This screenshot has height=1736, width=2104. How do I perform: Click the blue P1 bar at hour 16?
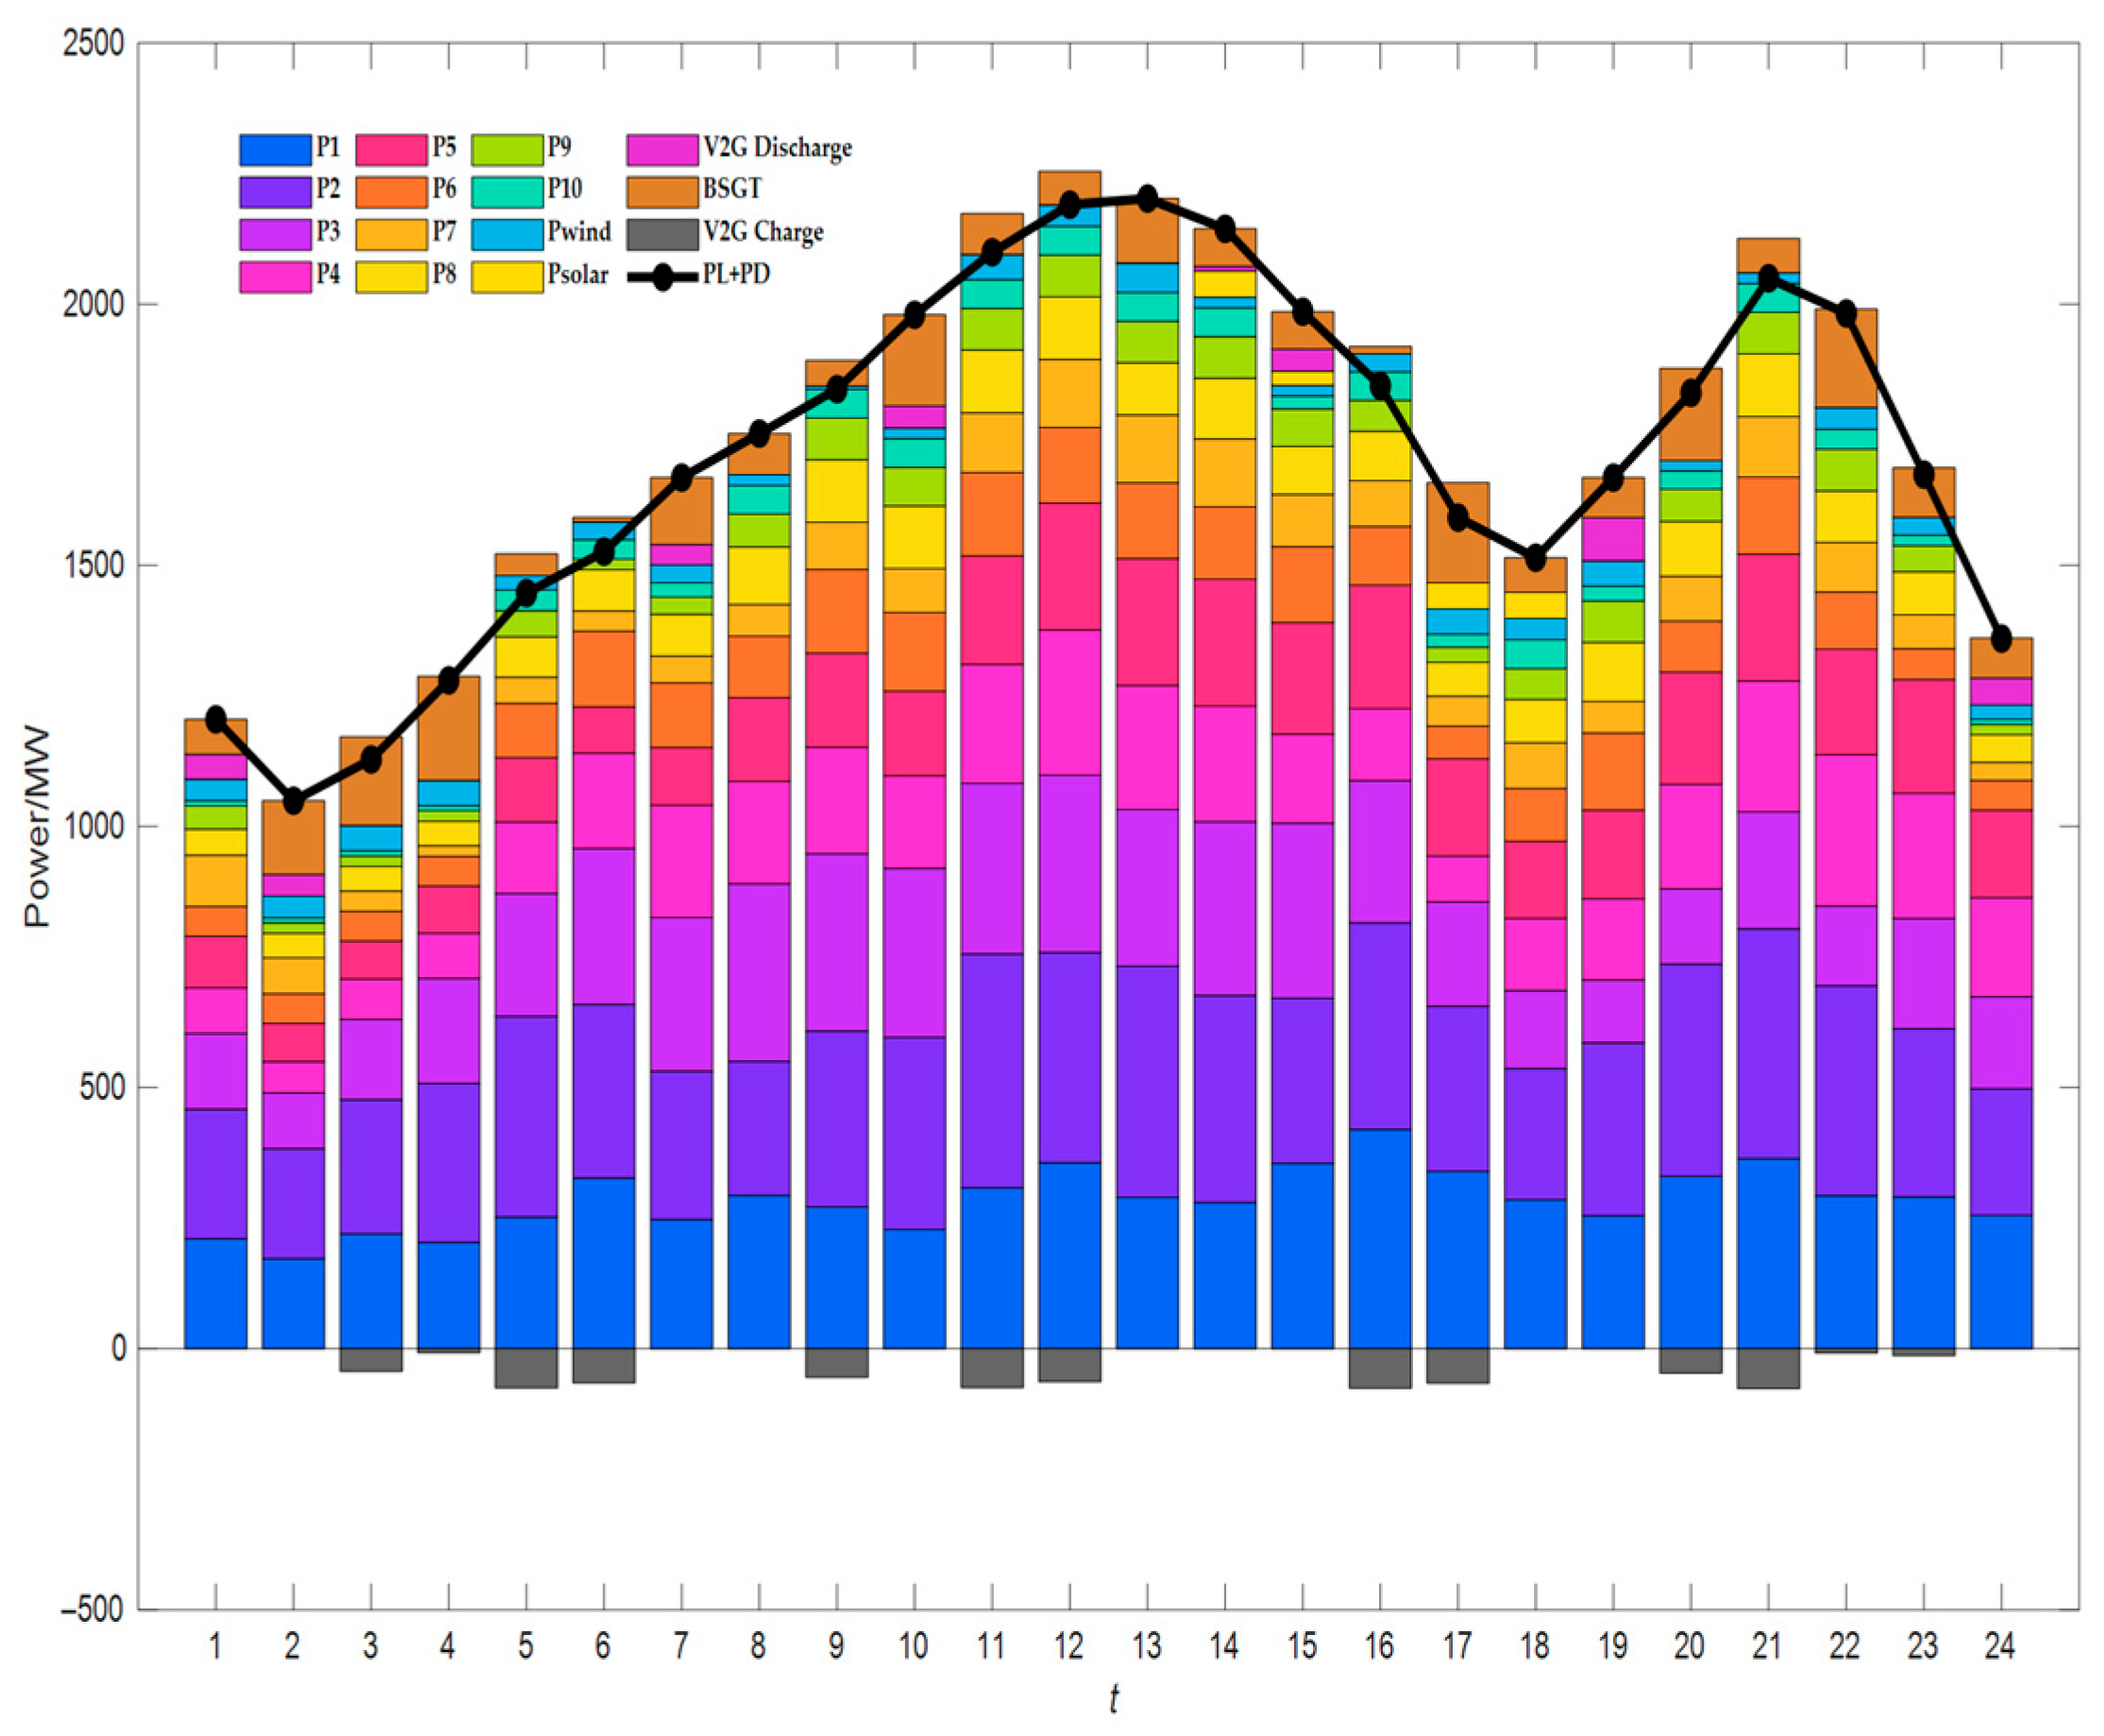[x=1380, y=1238]
